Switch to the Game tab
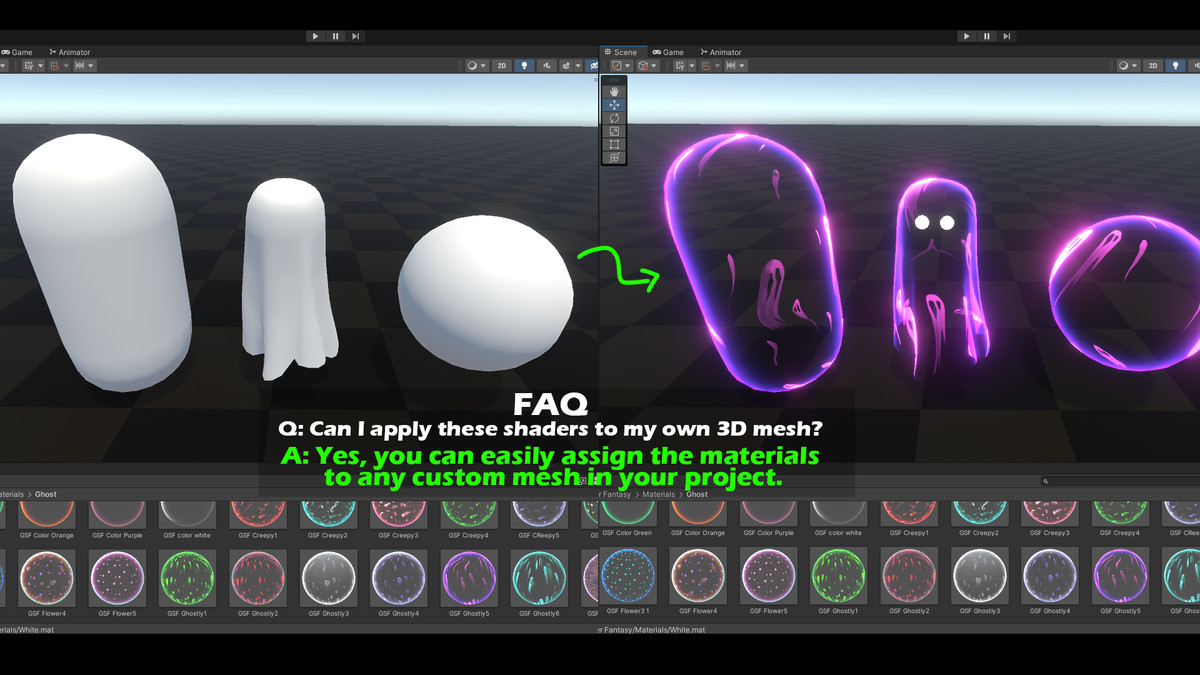 pos(668,52)
